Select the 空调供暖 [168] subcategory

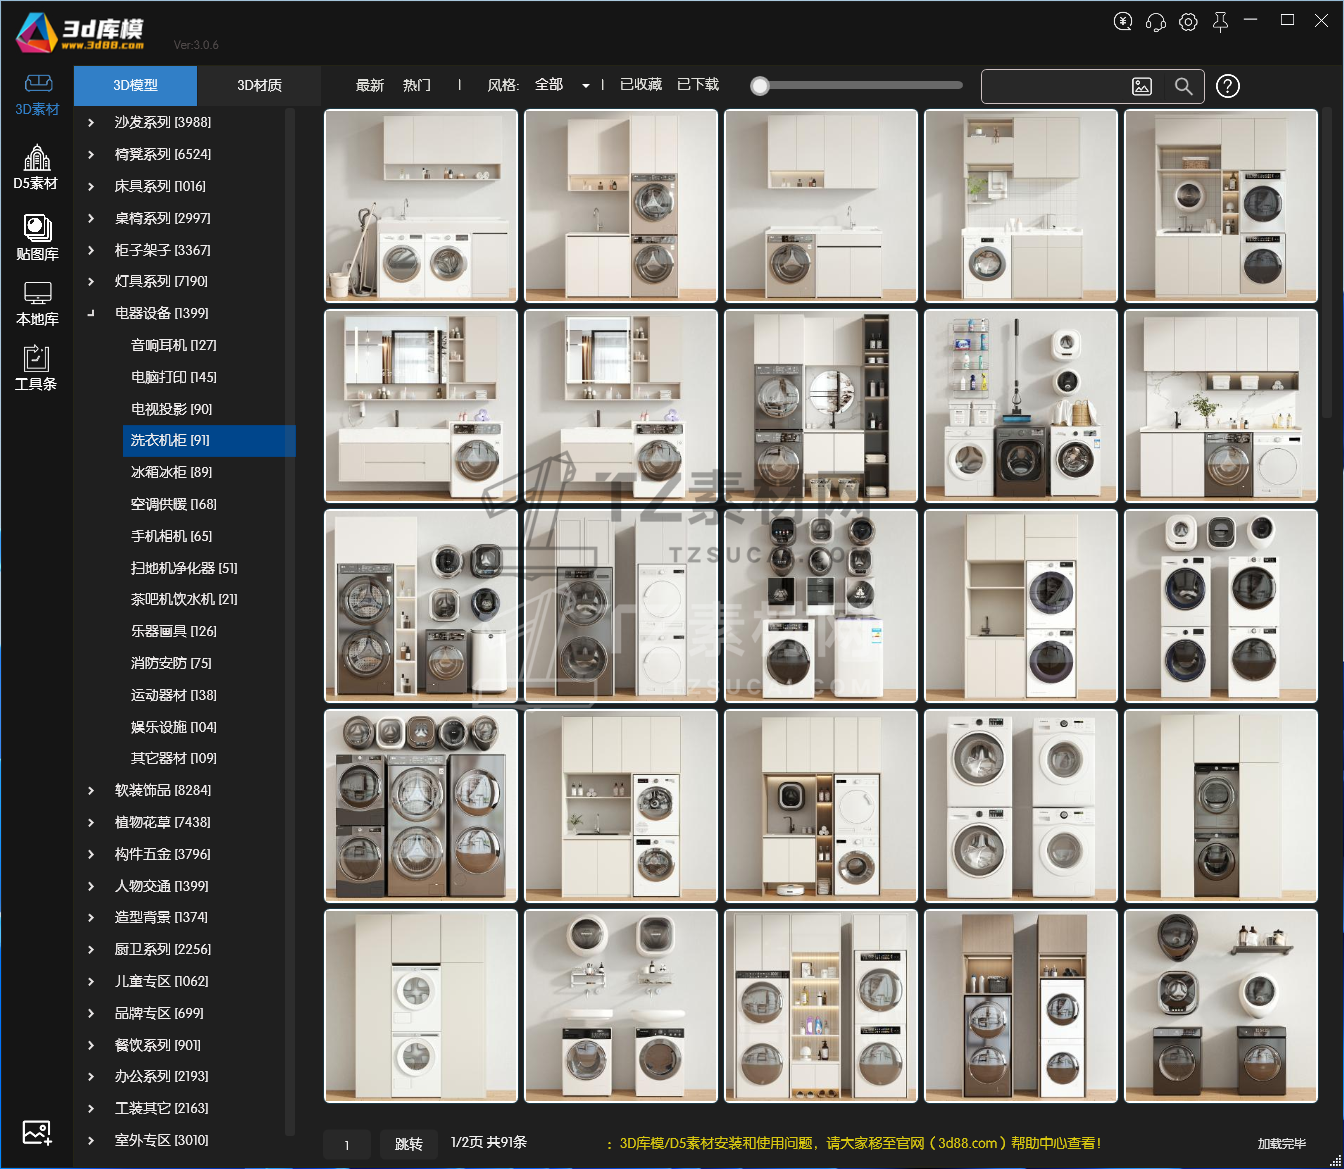pyautogui.click(x=174, y=504)
